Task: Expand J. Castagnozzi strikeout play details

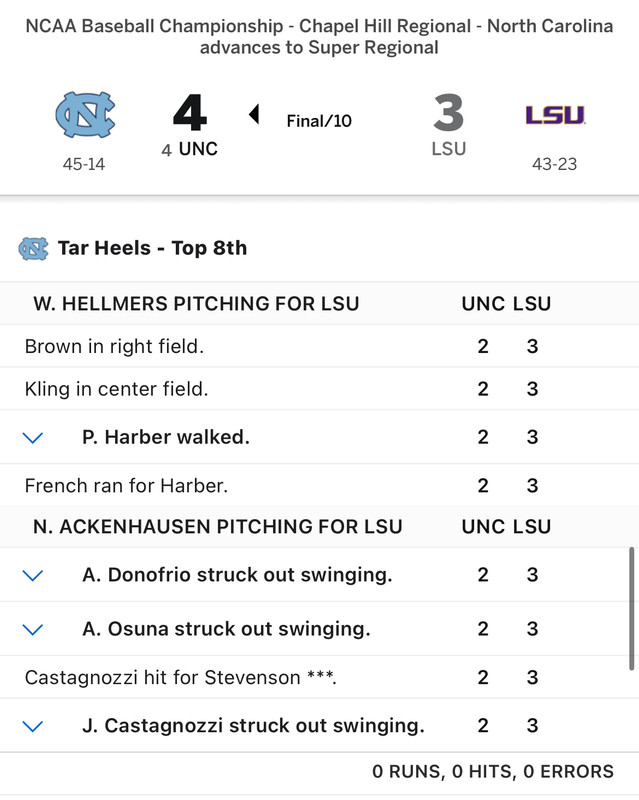Action: [x=33, y=726]
